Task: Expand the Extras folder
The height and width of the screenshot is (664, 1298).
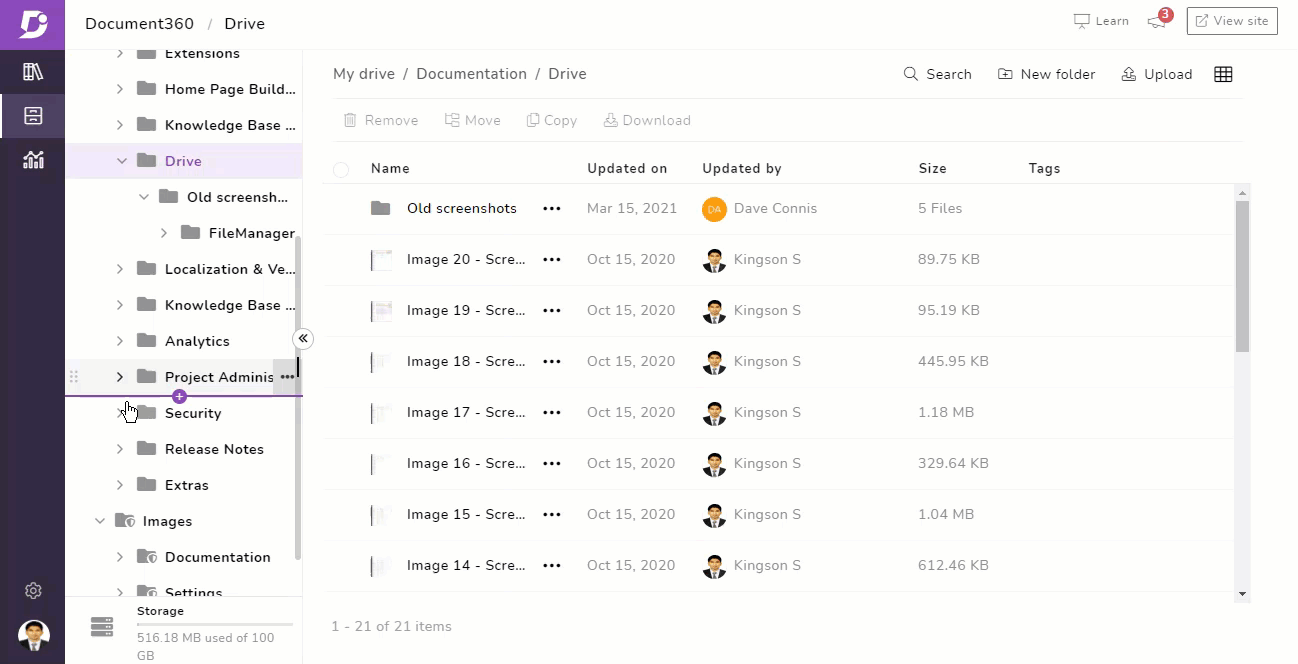Action: 120,485
